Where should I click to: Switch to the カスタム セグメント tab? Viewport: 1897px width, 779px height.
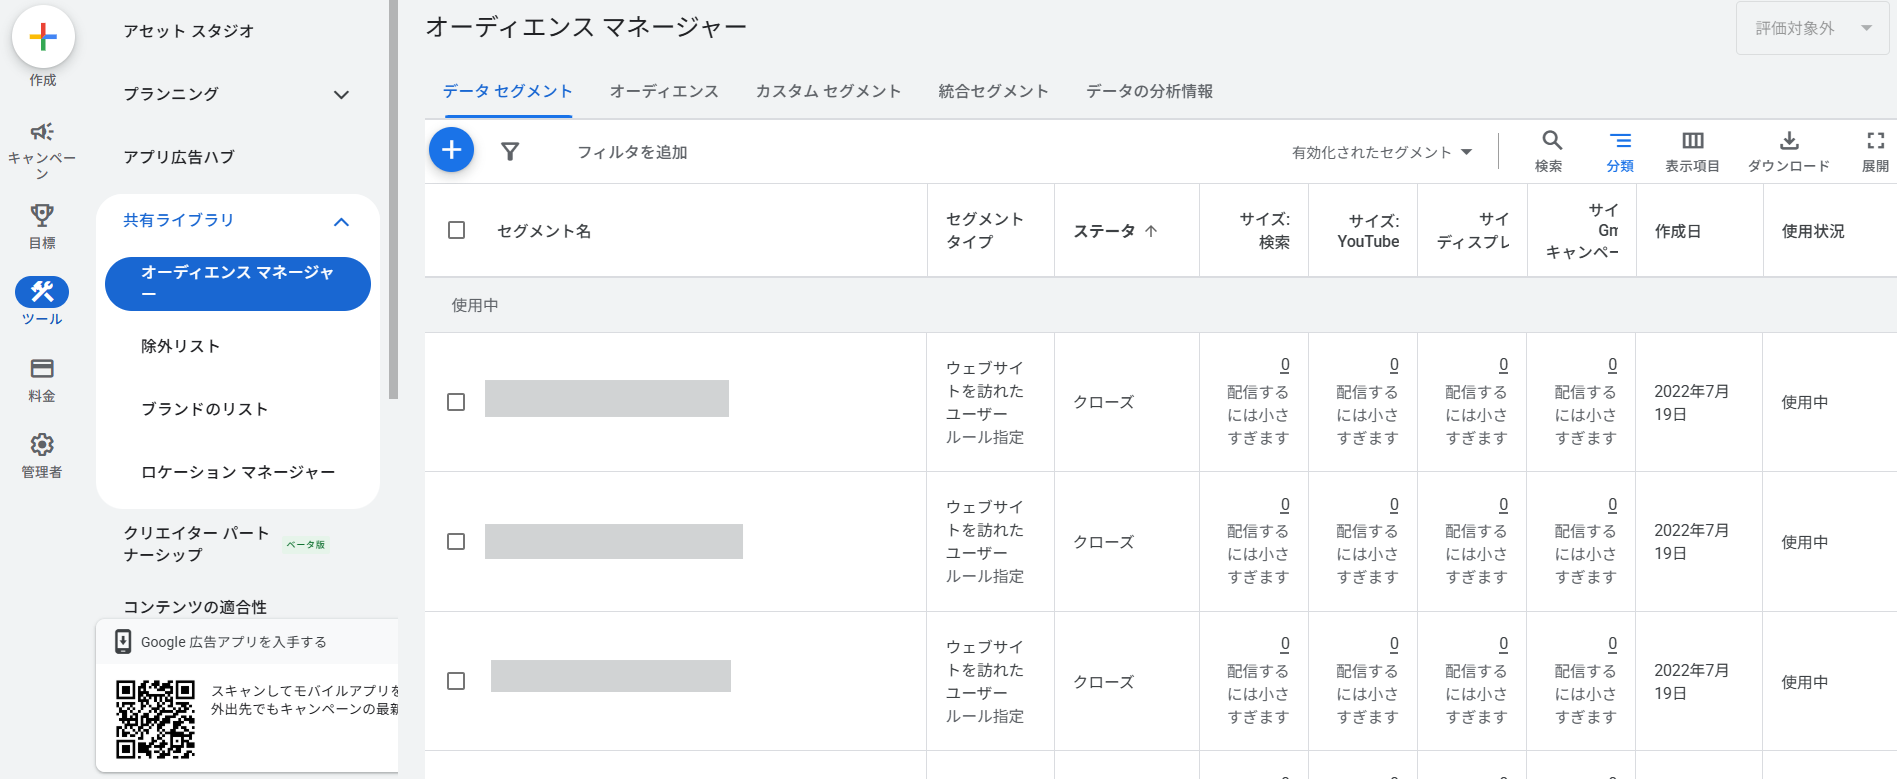click(x=828, y=91)
